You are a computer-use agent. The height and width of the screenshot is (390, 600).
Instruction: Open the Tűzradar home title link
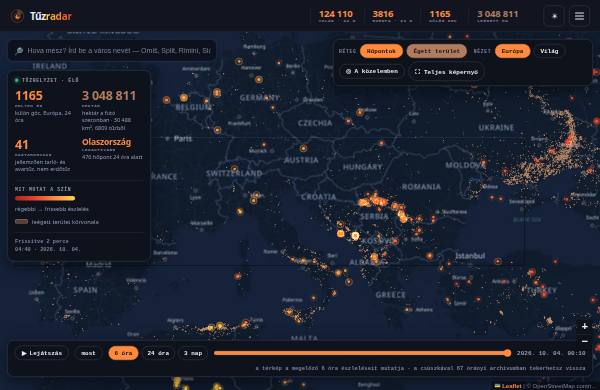[51, 16]
